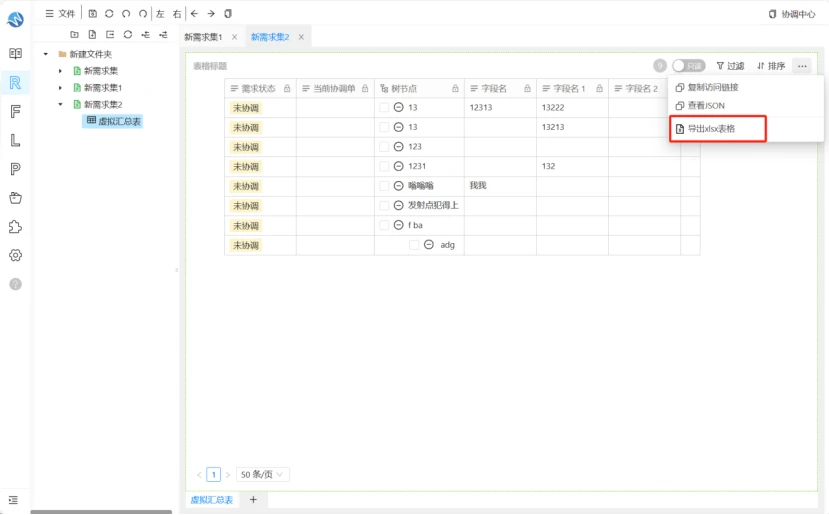This screenshot has height=515, width=829.
Task: Click the app logo icon
Action: 15,20
